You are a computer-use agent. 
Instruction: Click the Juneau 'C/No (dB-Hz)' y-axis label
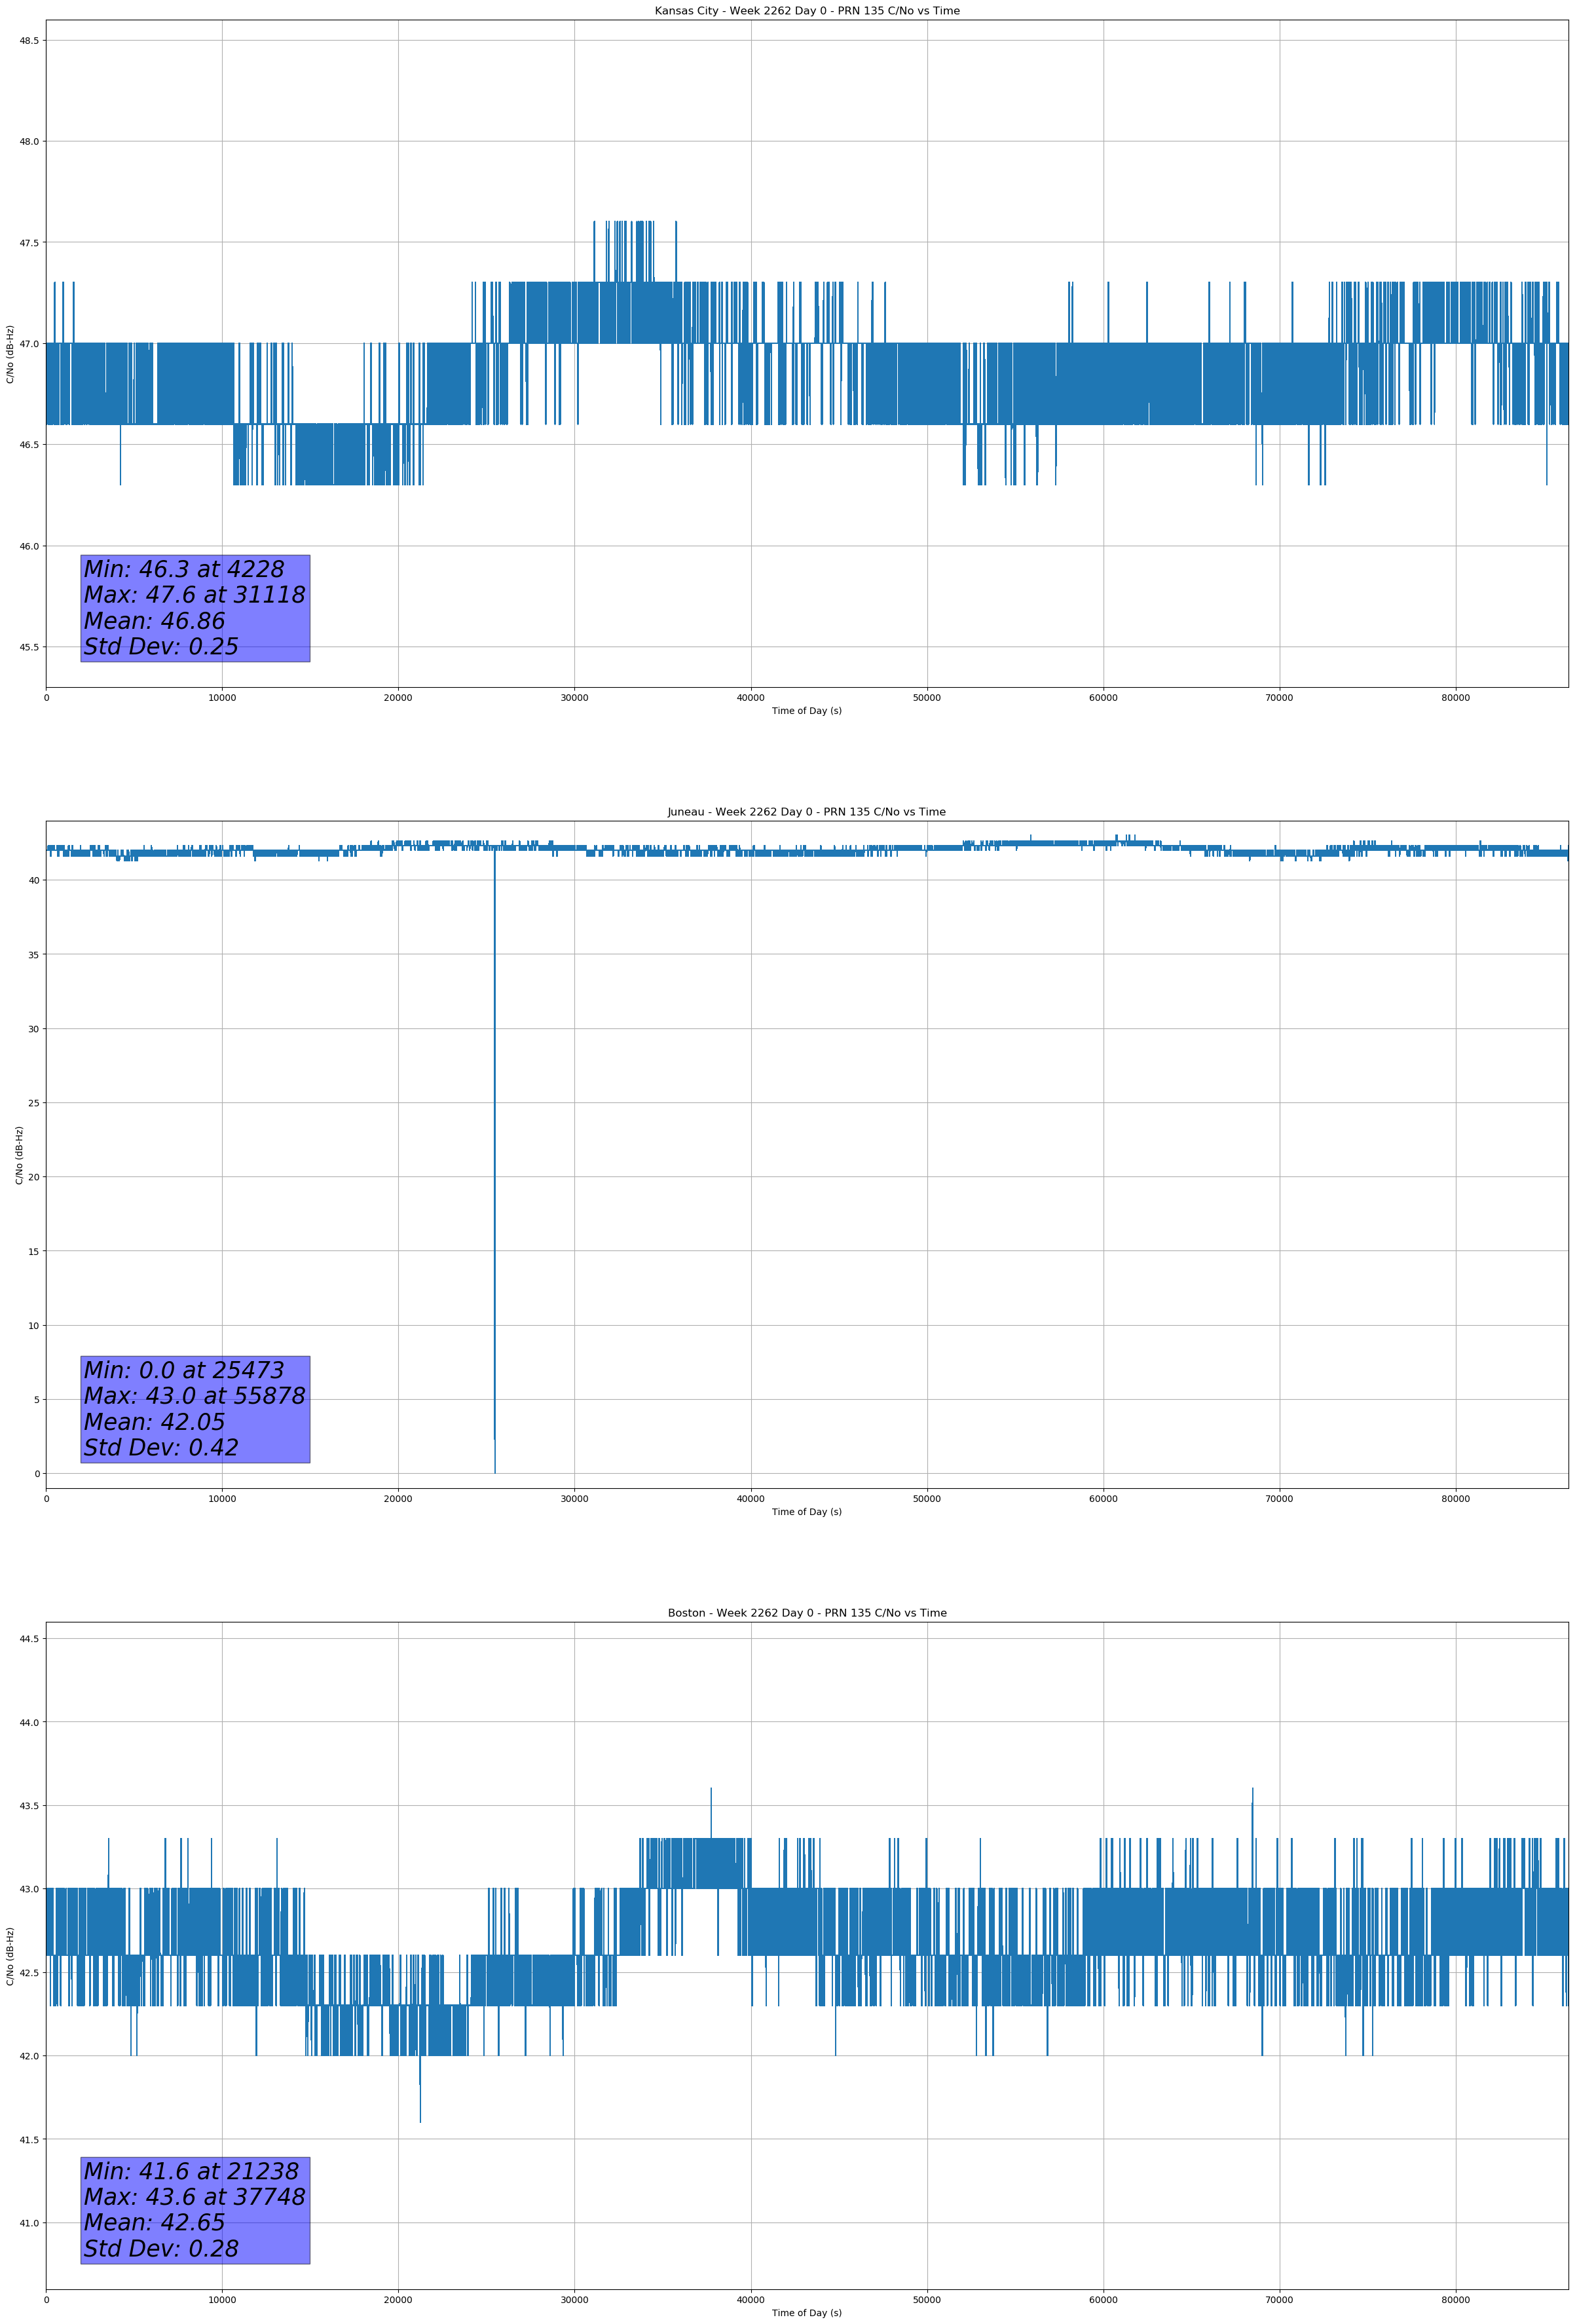19,1155
